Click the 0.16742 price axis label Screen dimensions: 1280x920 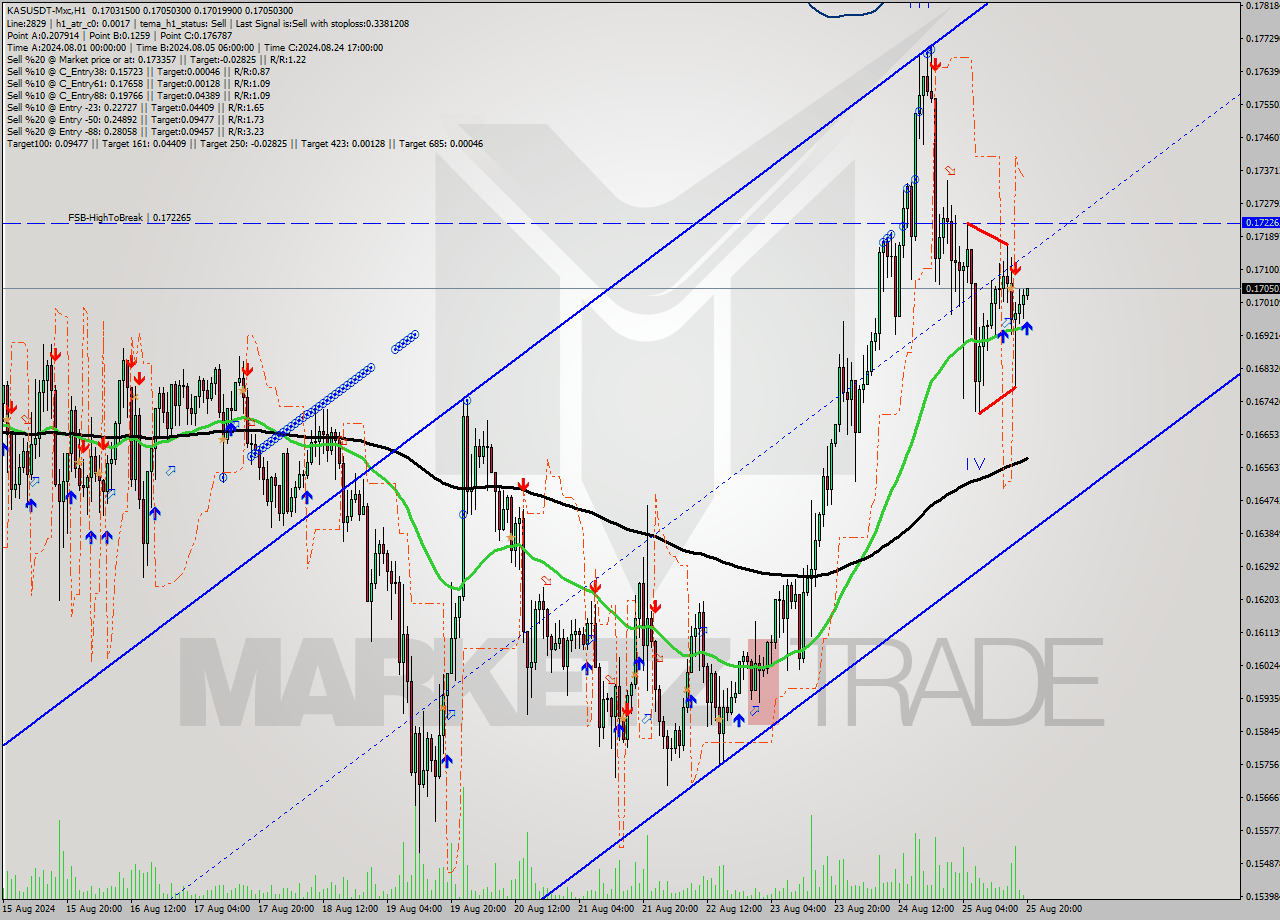(x=1263, y=401)
